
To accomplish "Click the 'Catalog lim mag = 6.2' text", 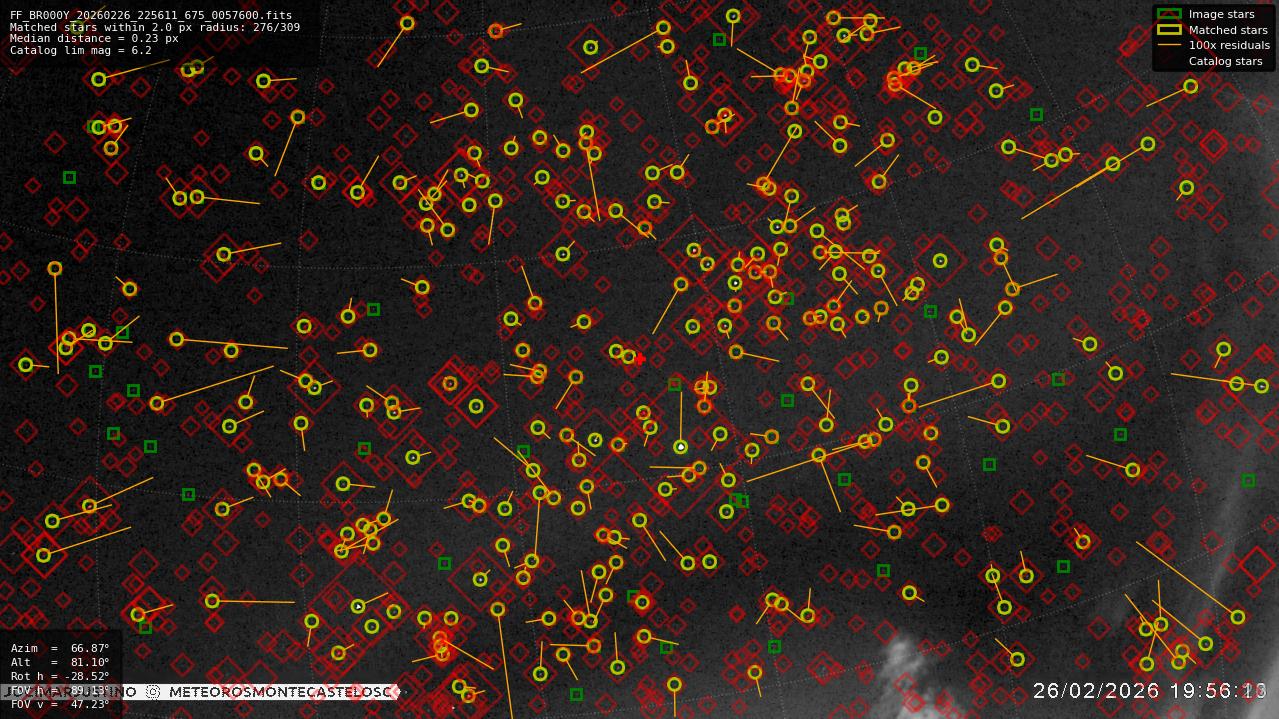I will click(x=81, y=50).
